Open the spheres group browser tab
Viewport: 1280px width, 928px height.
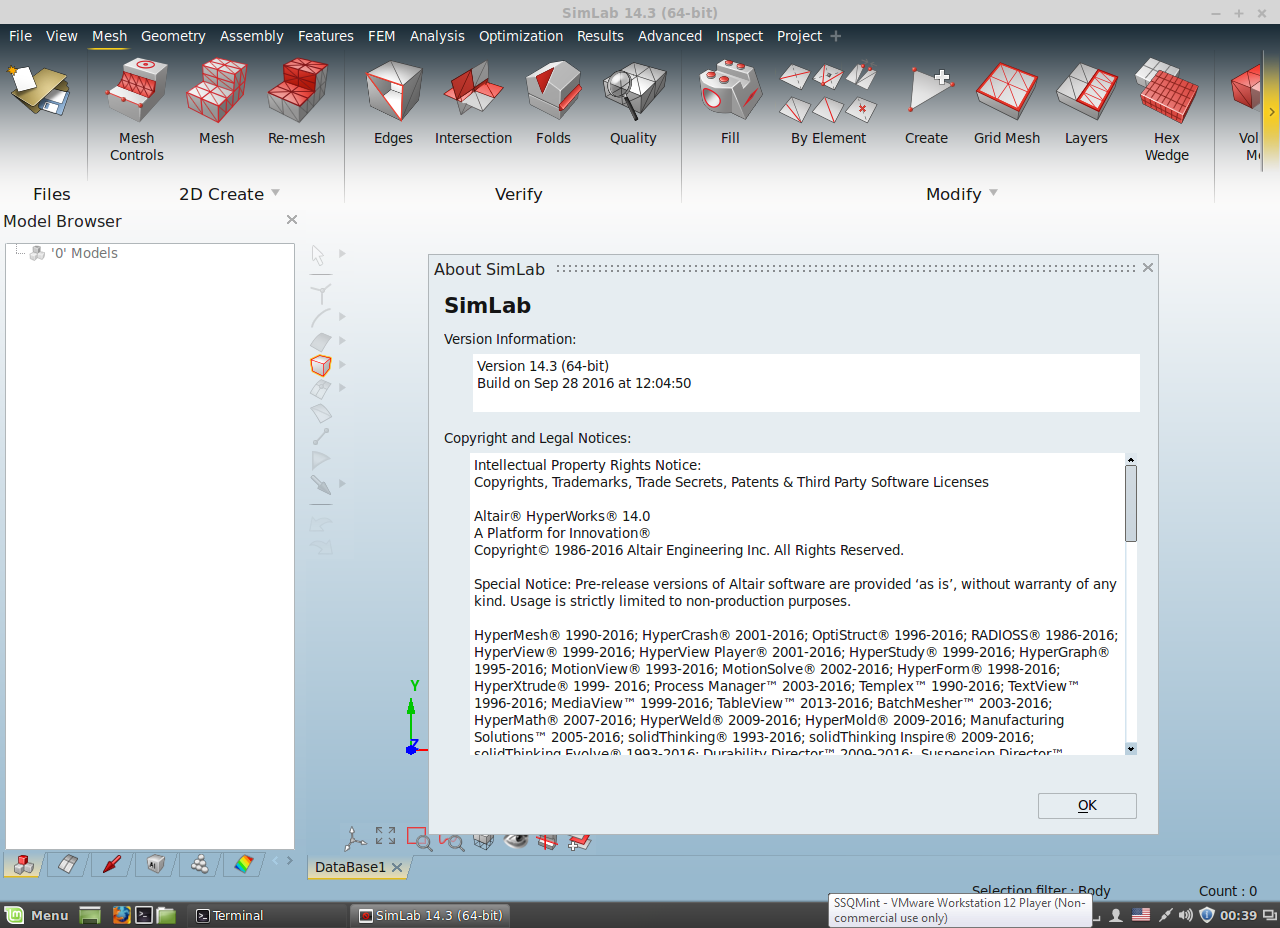[200, 864]
